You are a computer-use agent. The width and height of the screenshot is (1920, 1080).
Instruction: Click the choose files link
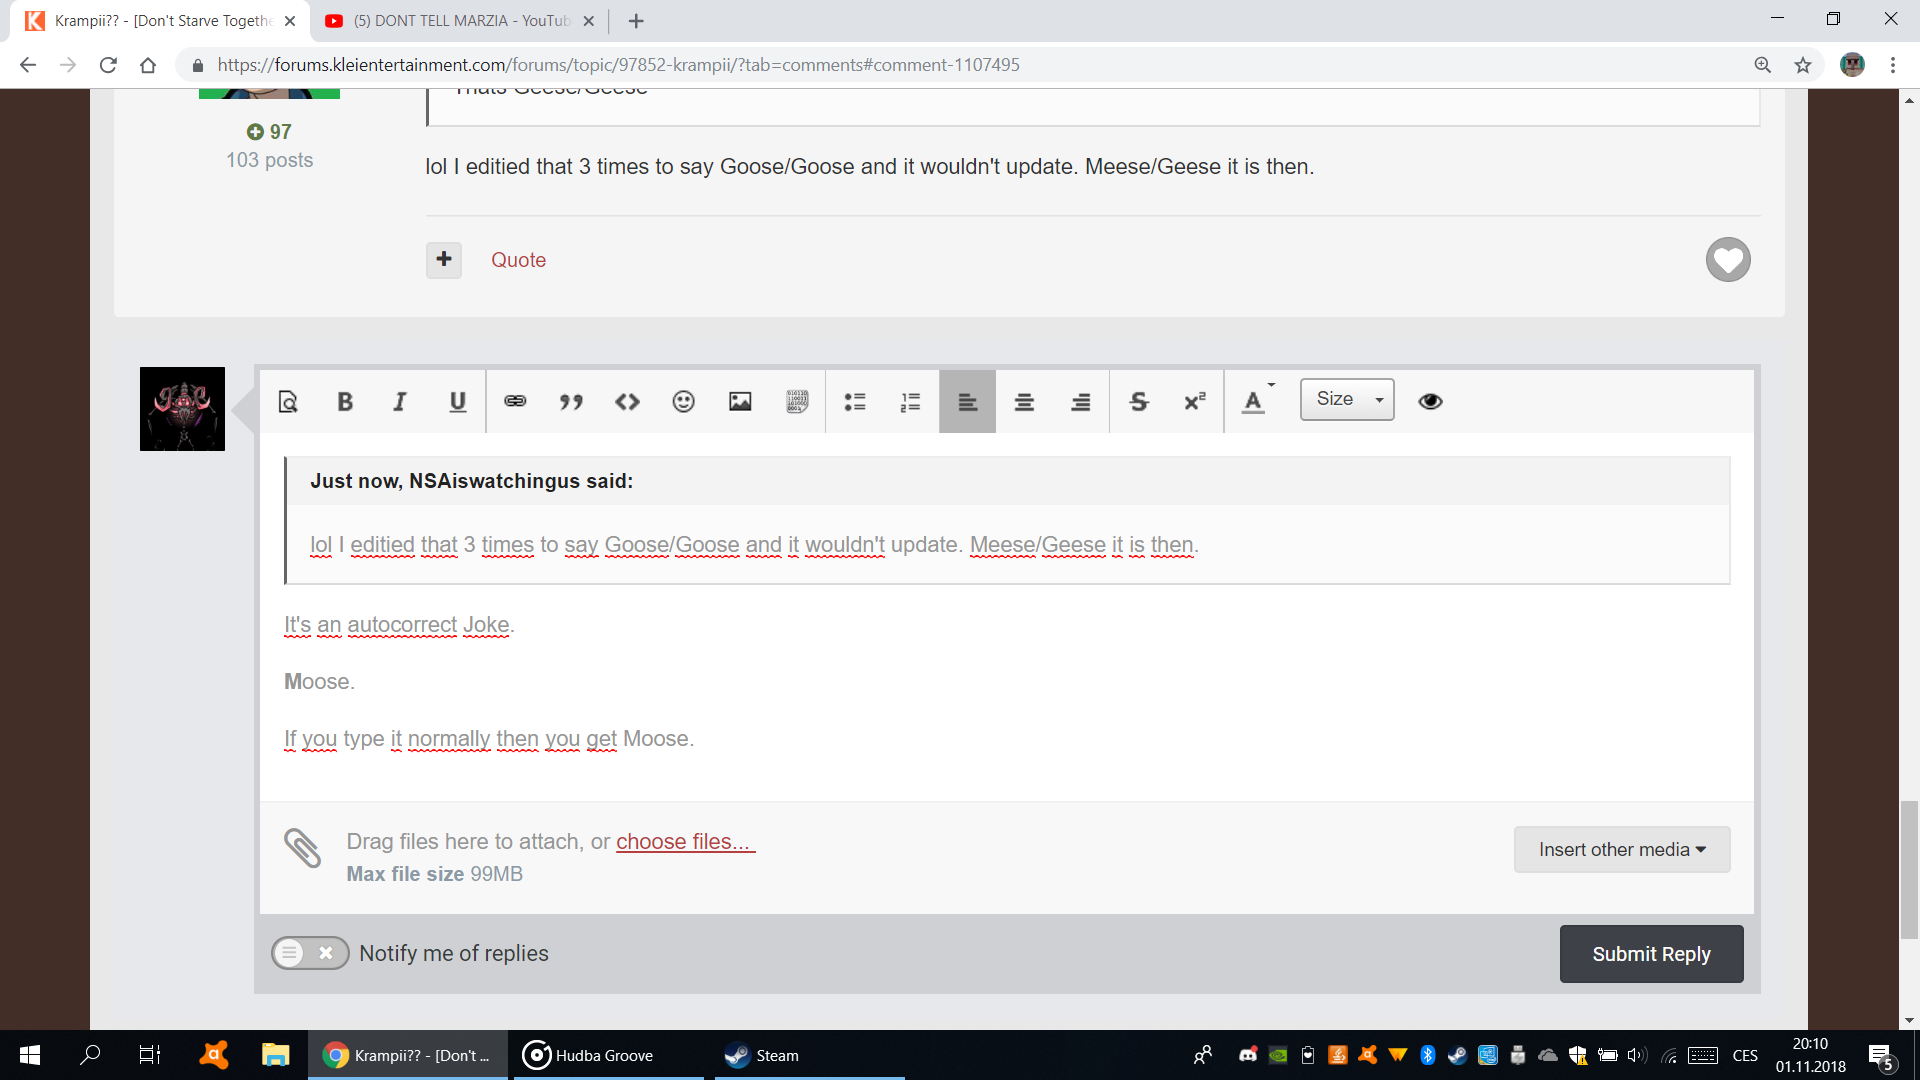tap(685, 842)
